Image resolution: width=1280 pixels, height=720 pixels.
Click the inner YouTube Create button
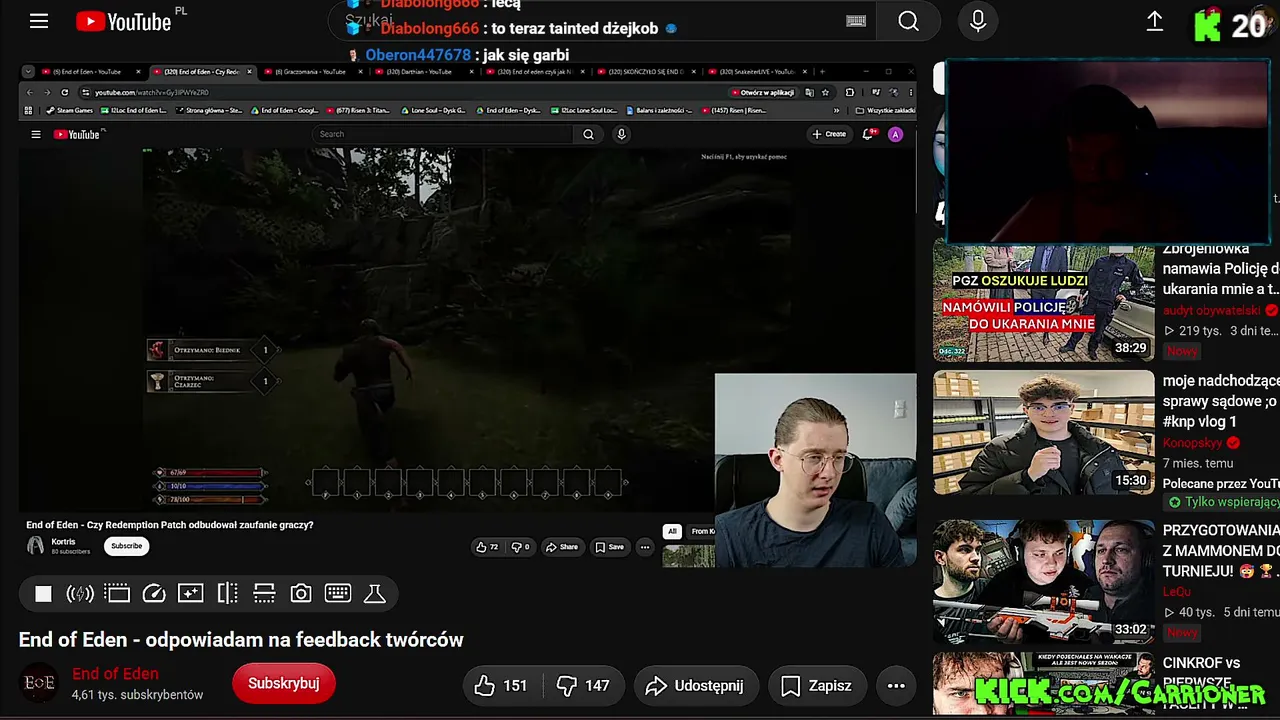(829, 134)
